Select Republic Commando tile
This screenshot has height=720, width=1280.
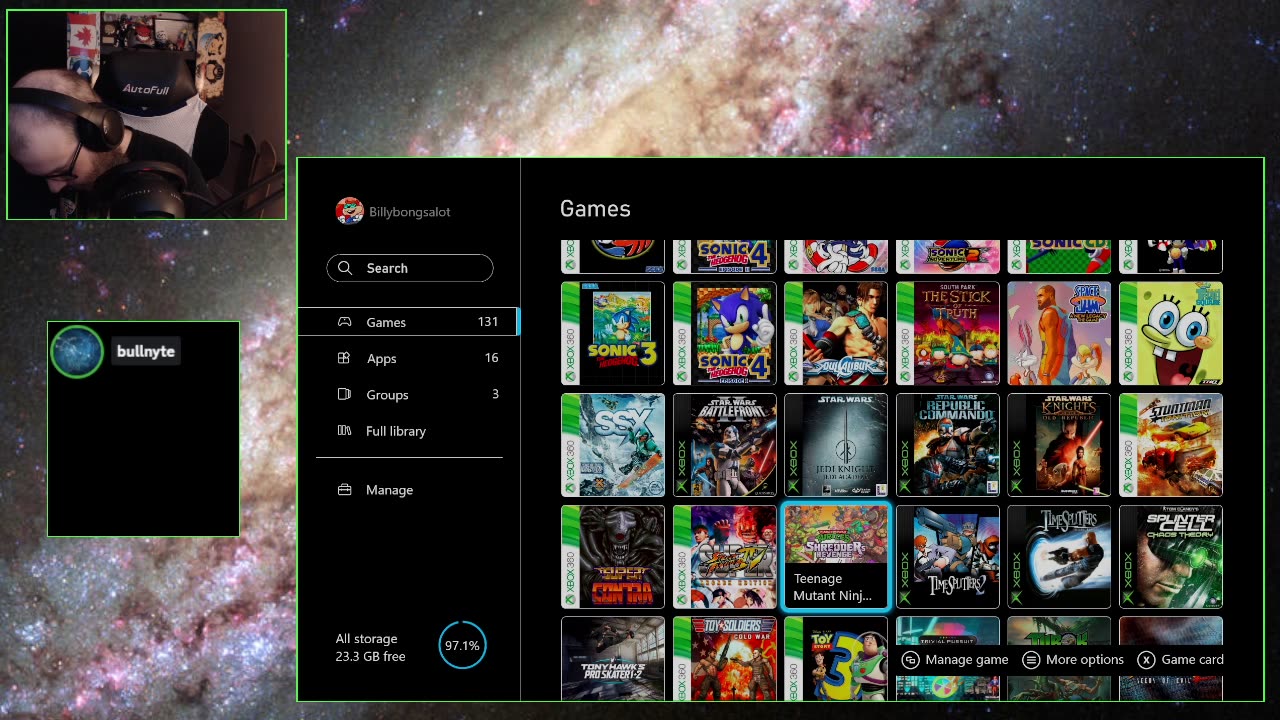click(948, 445)
